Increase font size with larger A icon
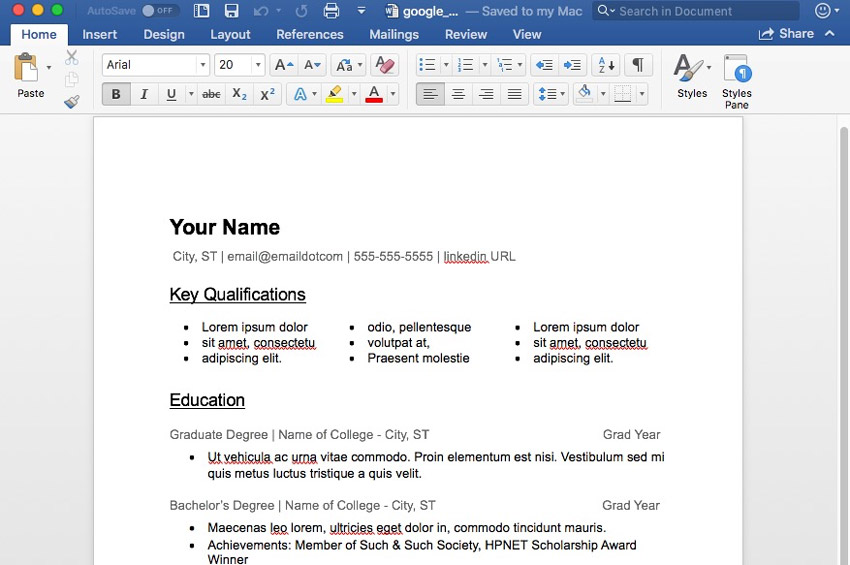 [283, 65]
